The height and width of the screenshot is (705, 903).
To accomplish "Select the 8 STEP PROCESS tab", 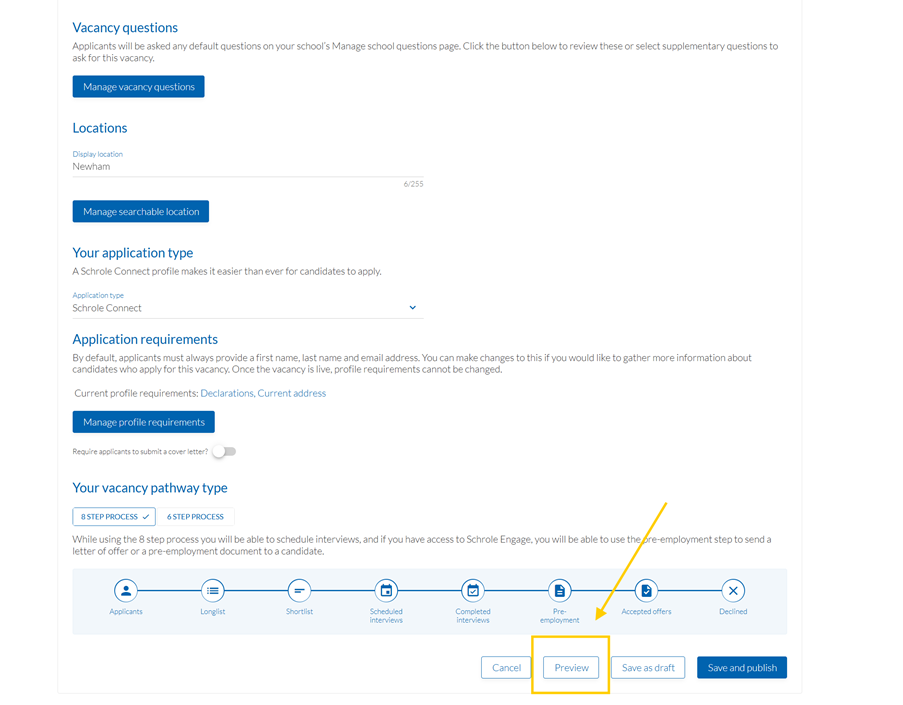I will point(114,517).
